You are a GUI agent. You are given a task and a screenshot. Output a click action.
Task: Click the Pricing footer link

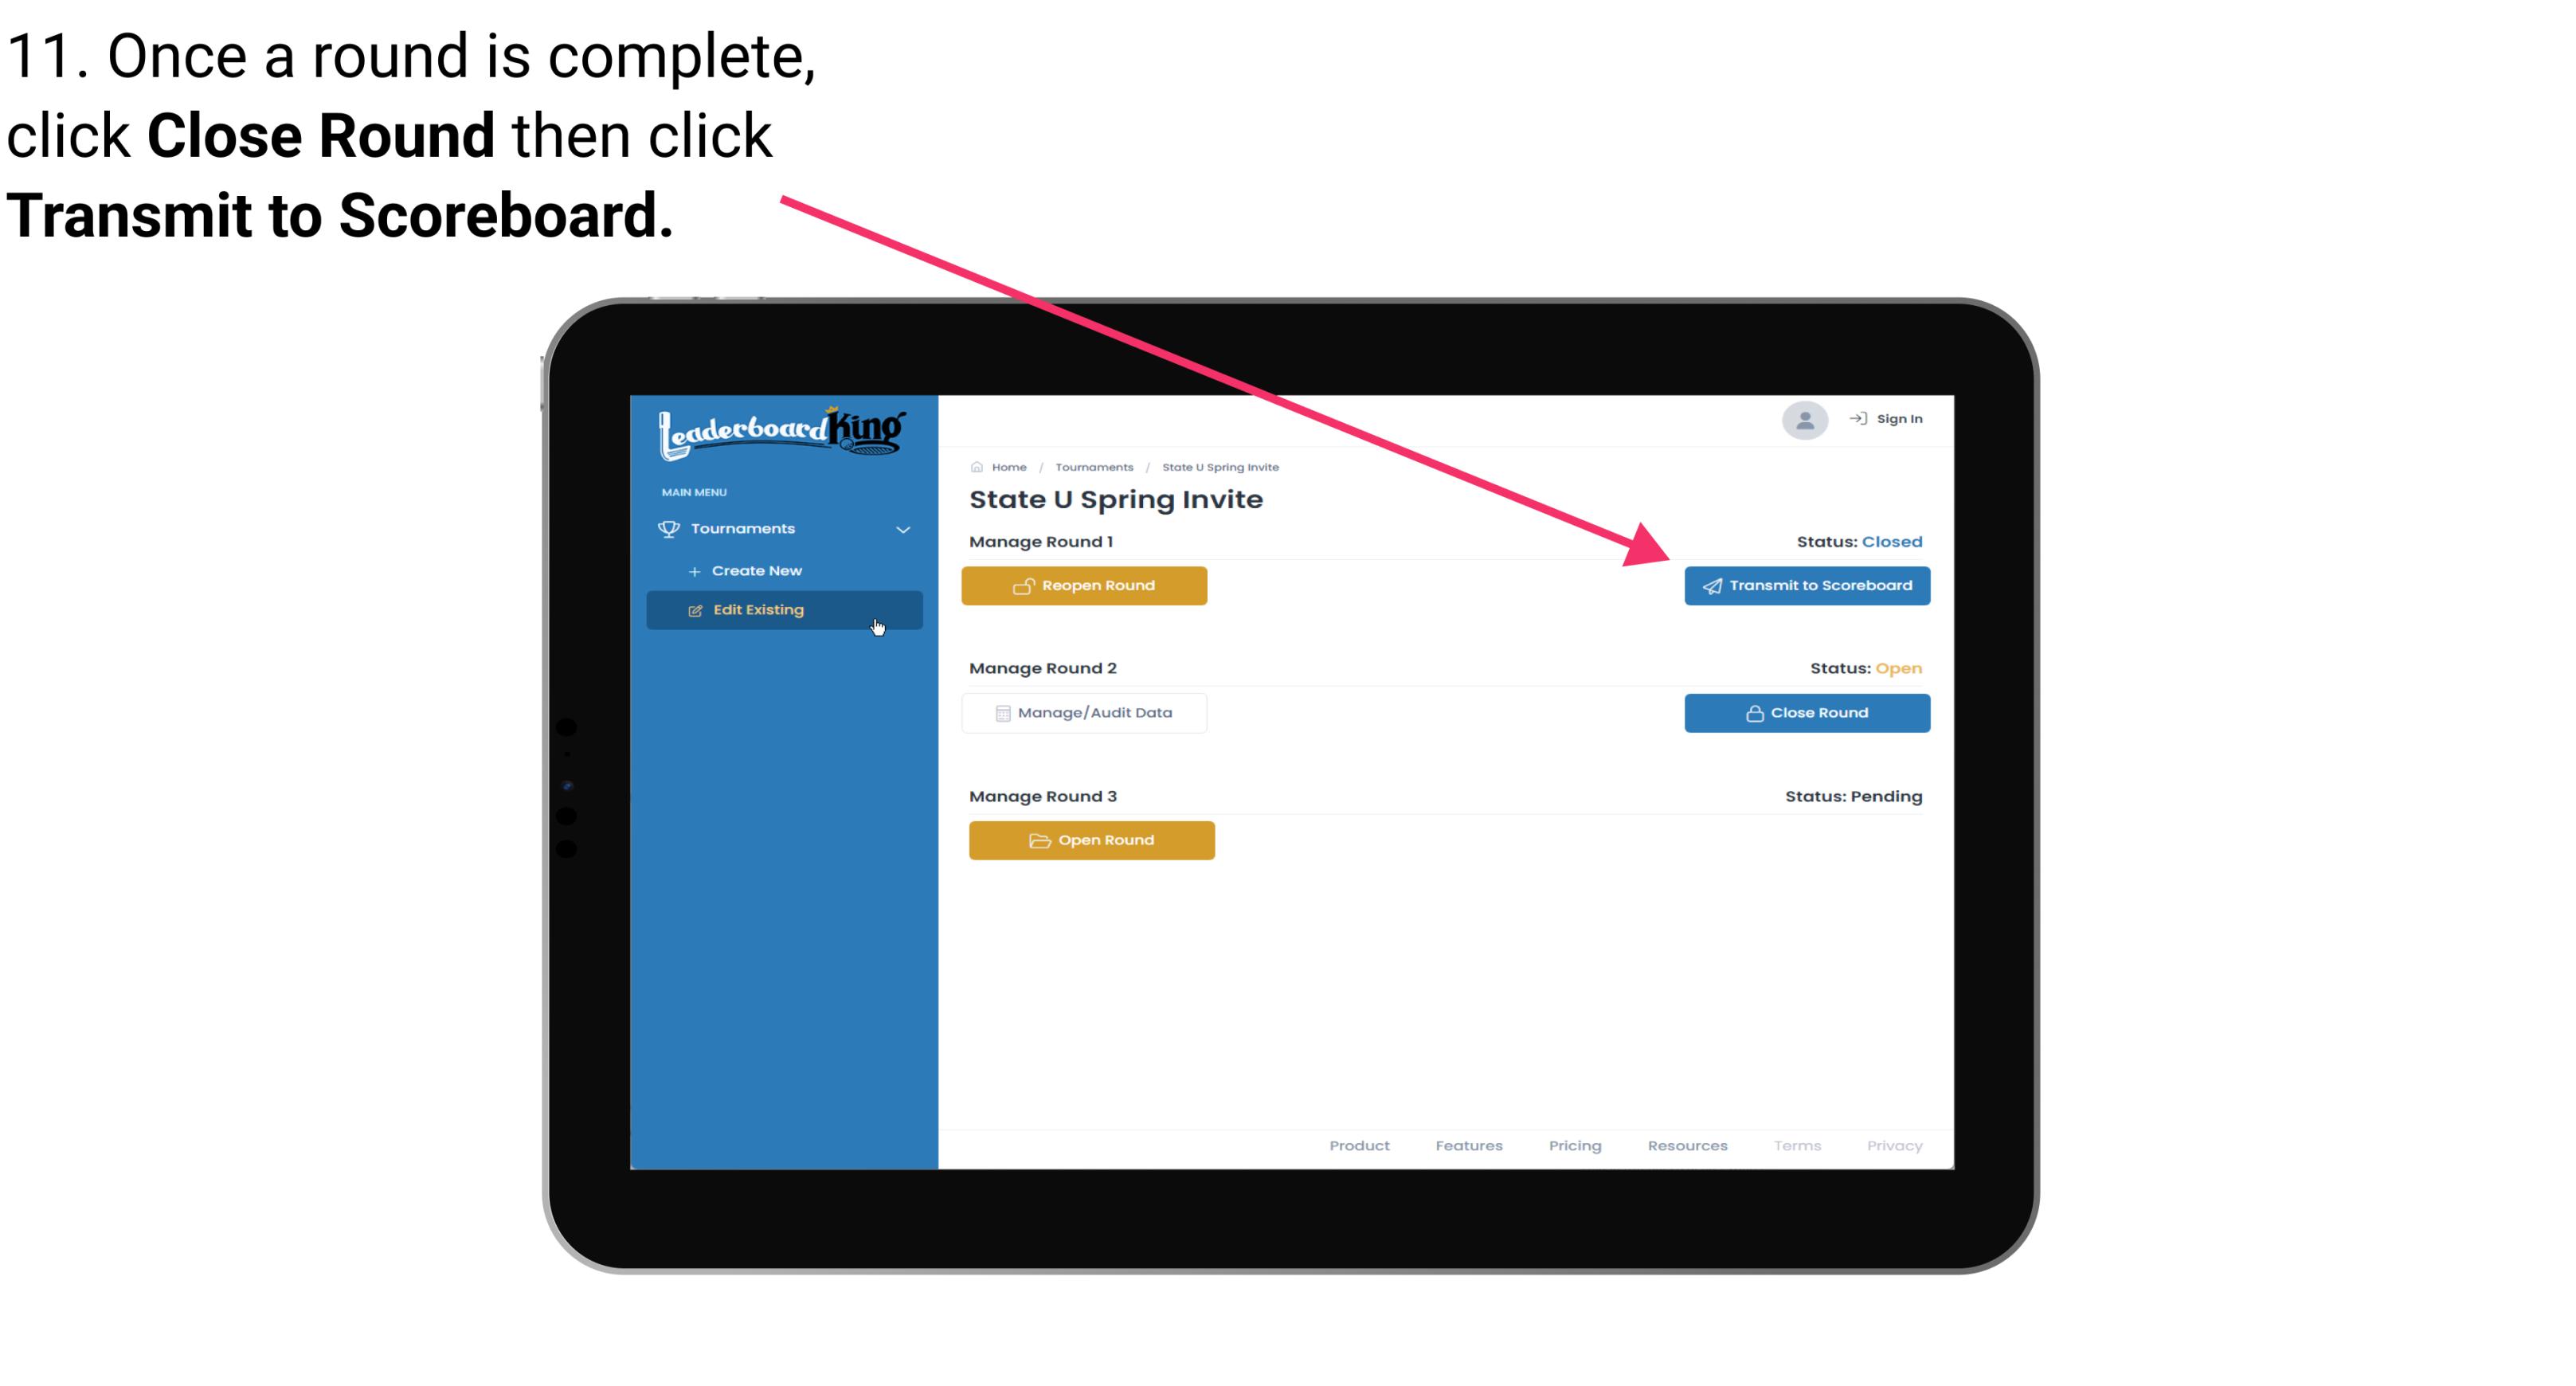click(x=1575, y=1145)
